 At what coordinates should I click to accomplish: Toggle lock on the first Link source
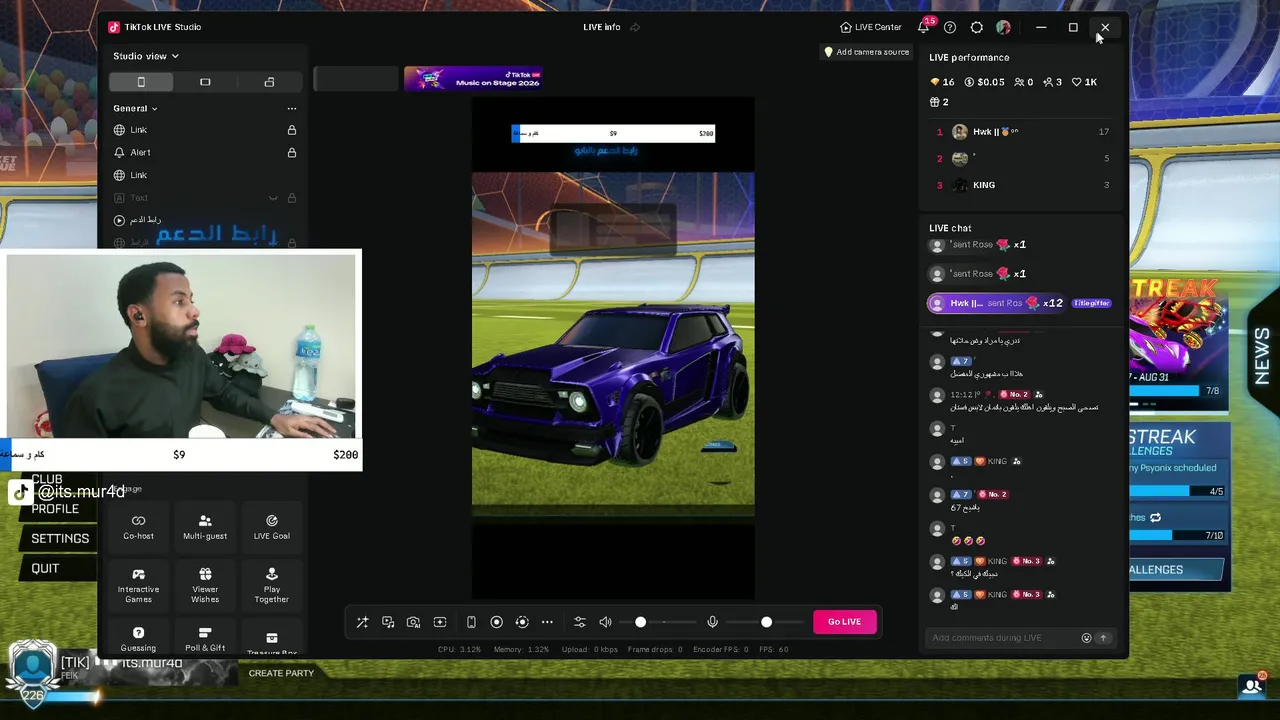[292, 130]
